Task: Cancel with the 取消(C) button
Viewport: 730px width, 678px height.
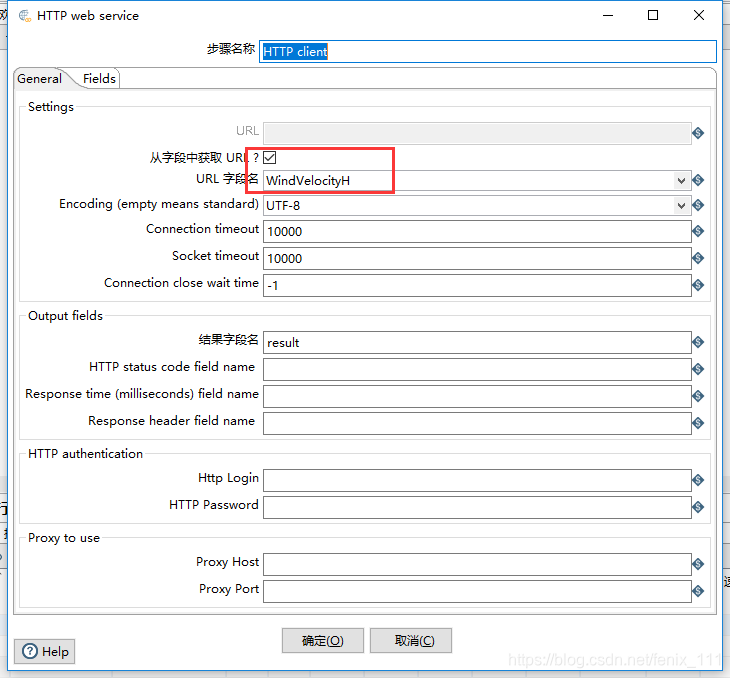Action: point(411,641)
